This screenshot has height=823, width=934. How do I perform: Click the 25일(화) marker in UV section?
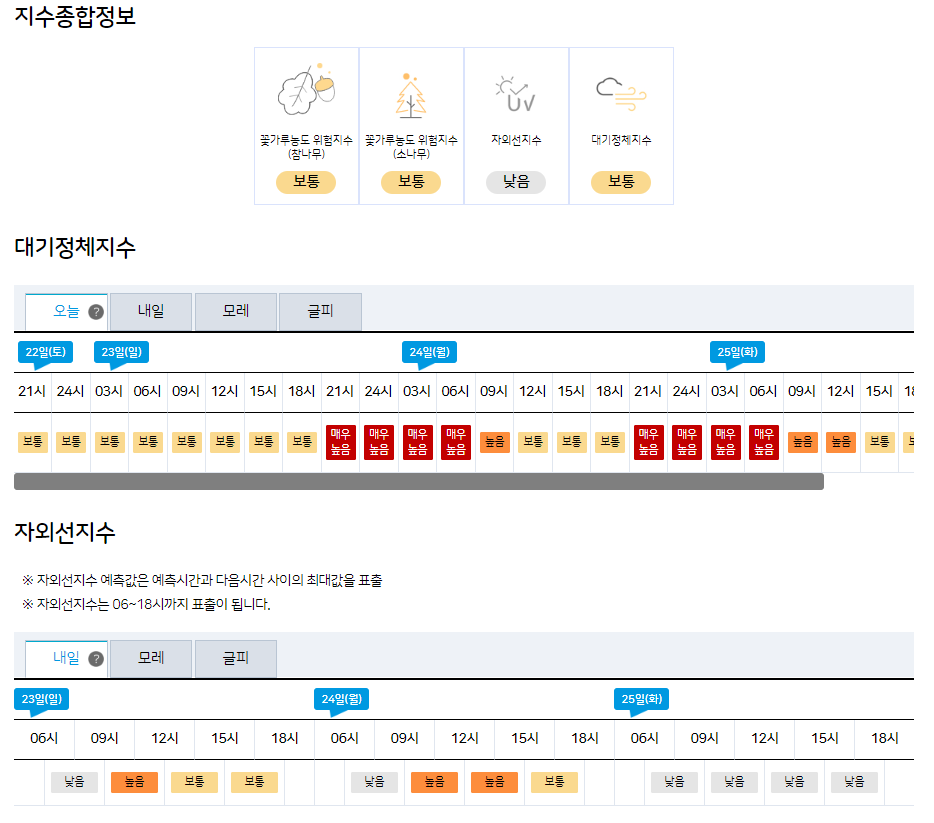(642, 700)
